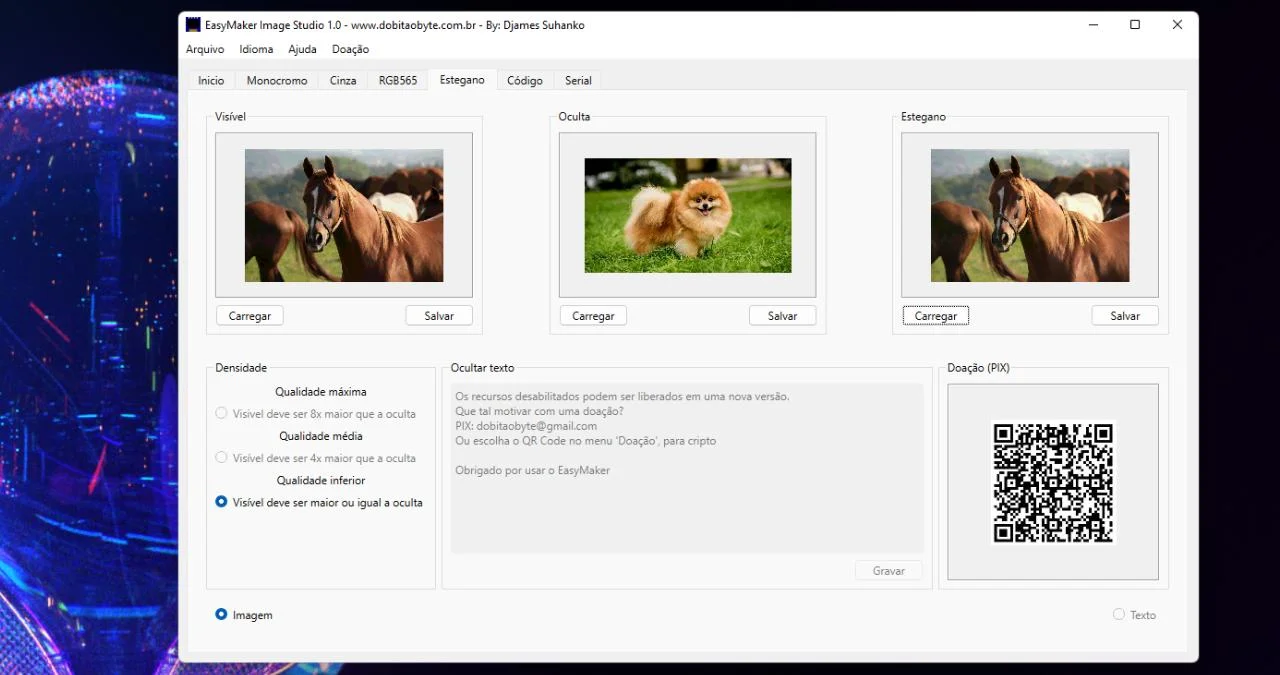Minimize the EasyMaker window

(x=1091, y=25)
